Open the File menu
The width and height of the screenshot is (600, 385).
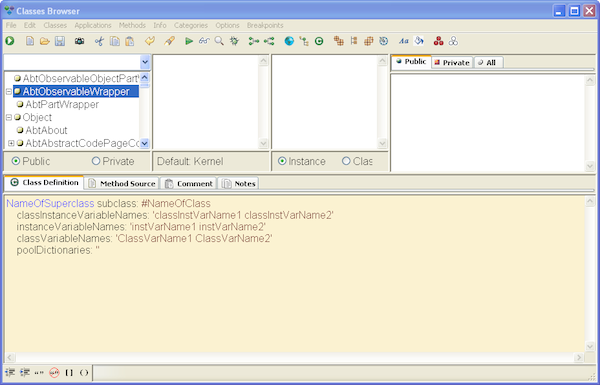(x=11, y=25)
